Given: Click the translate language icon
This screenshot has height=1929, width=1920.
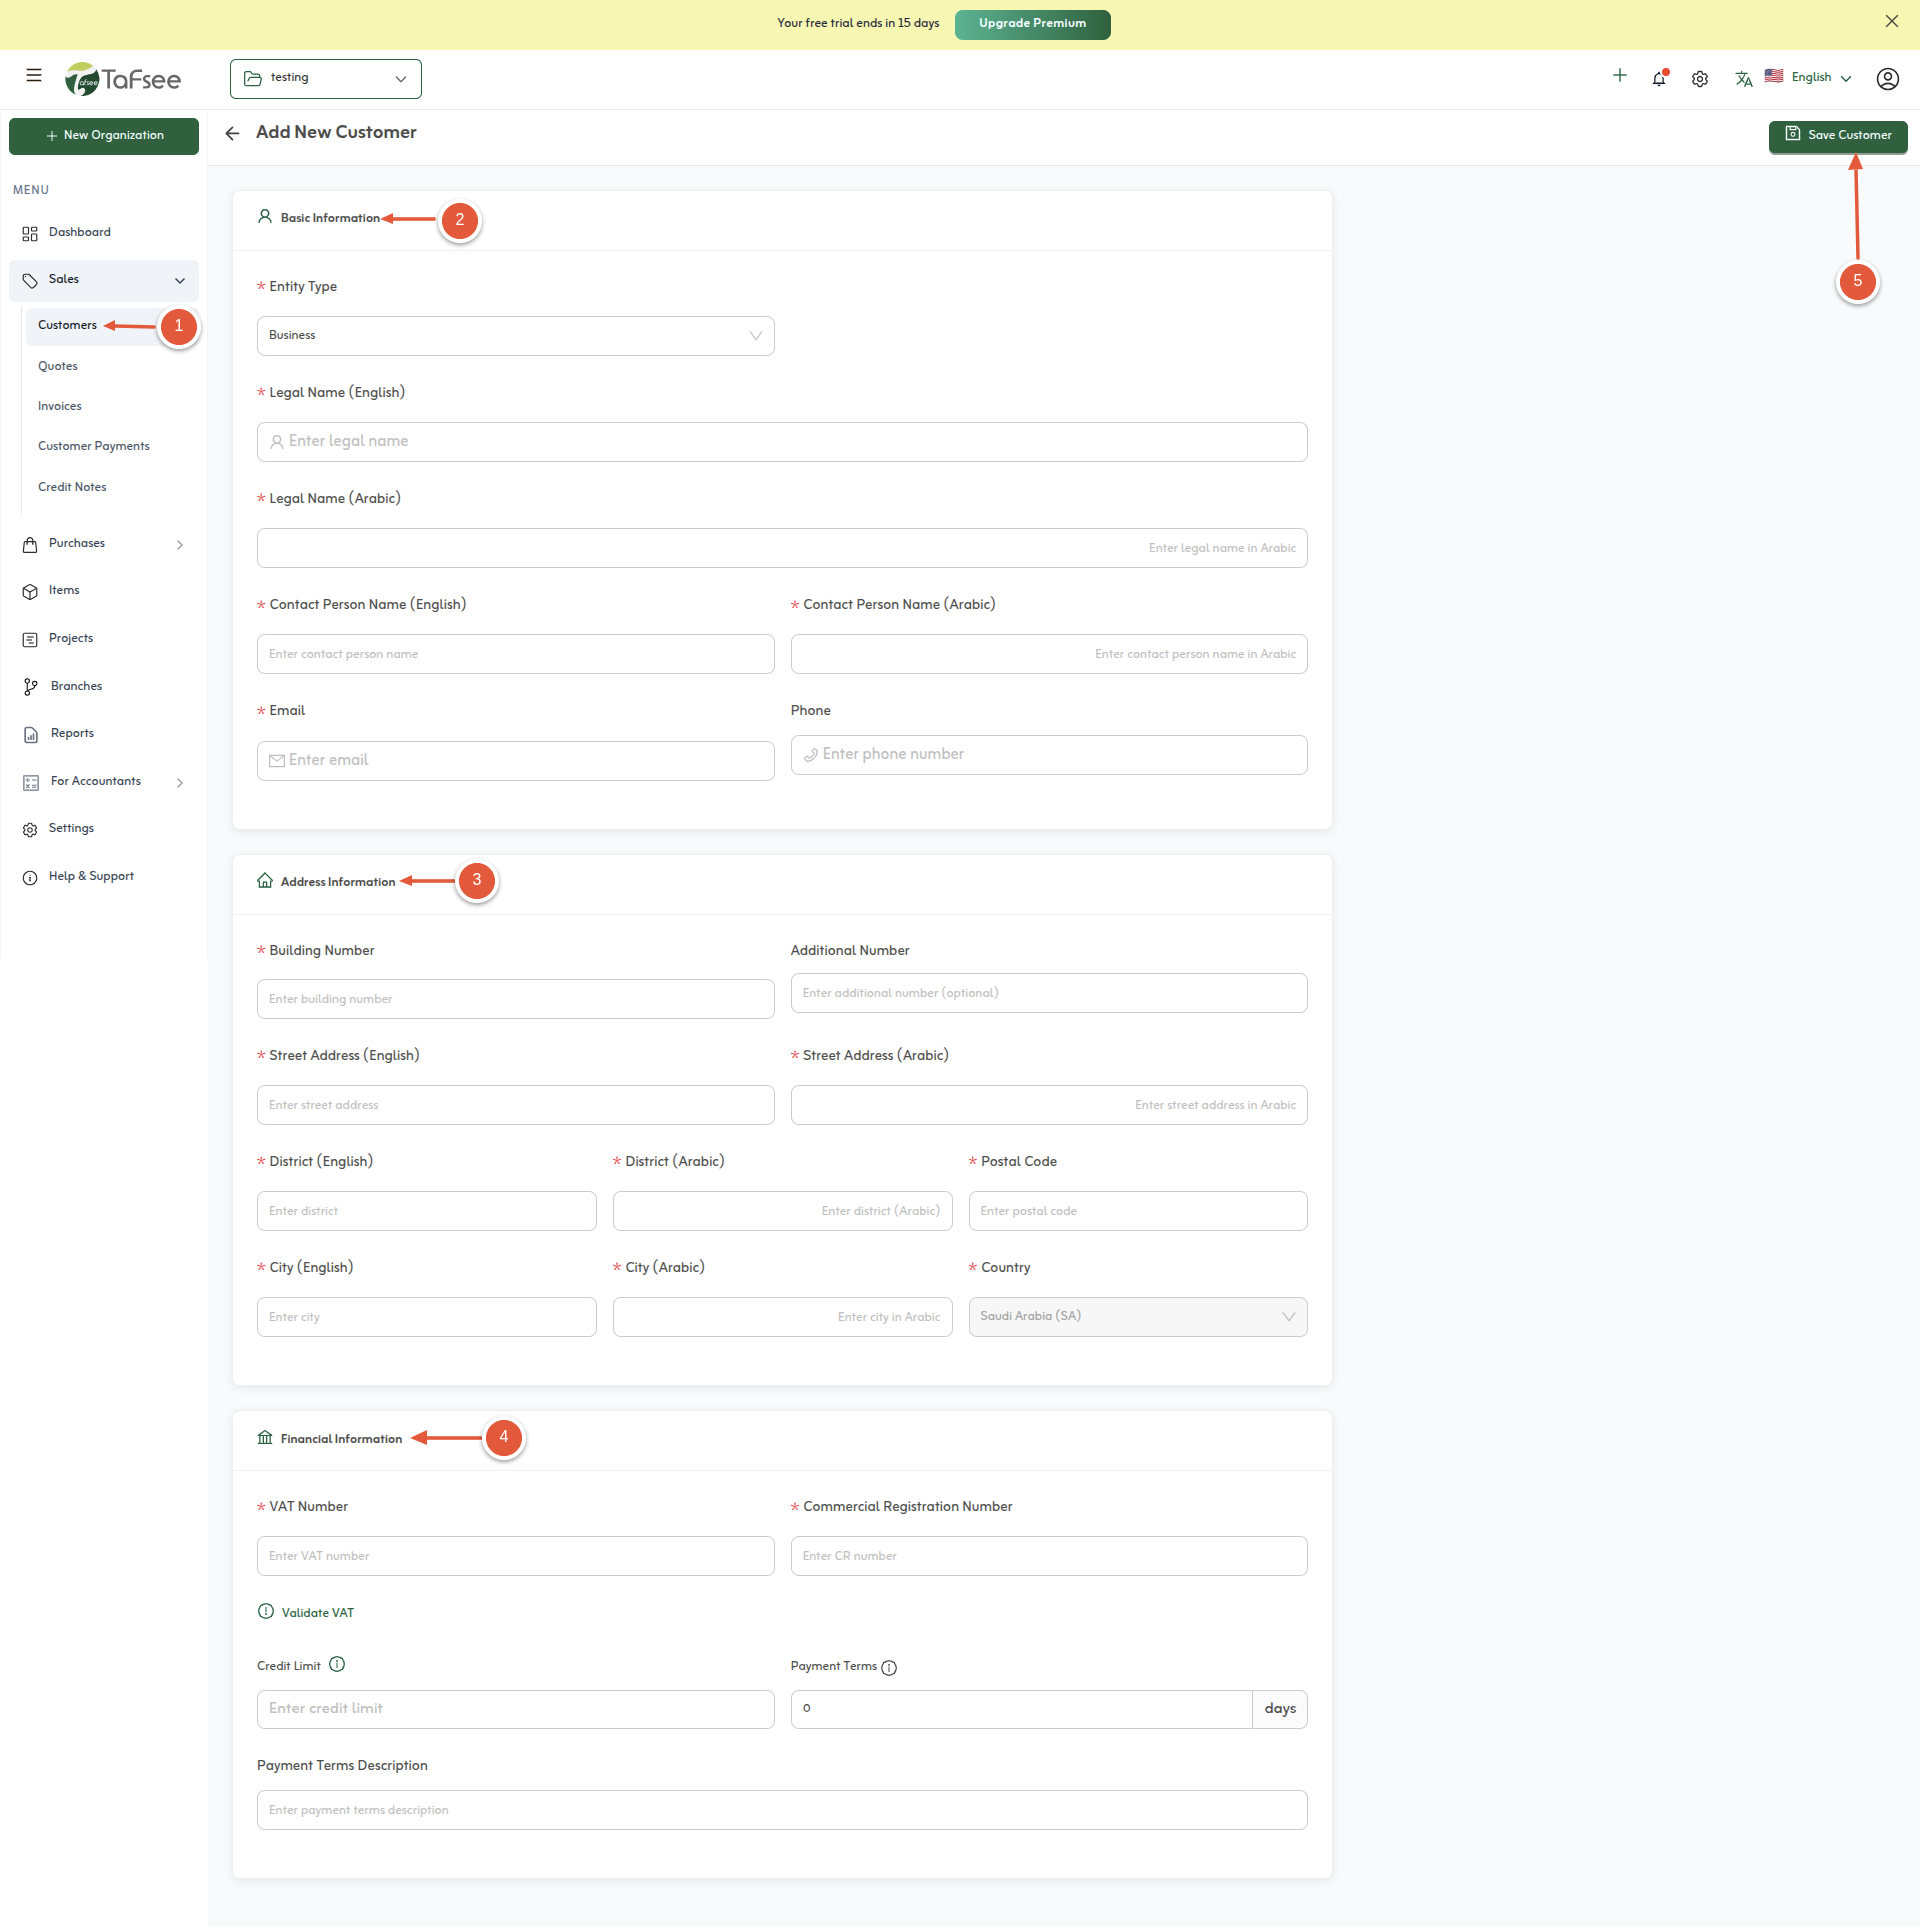Looking at the screenshot, I should click(x=1744, y=79).
